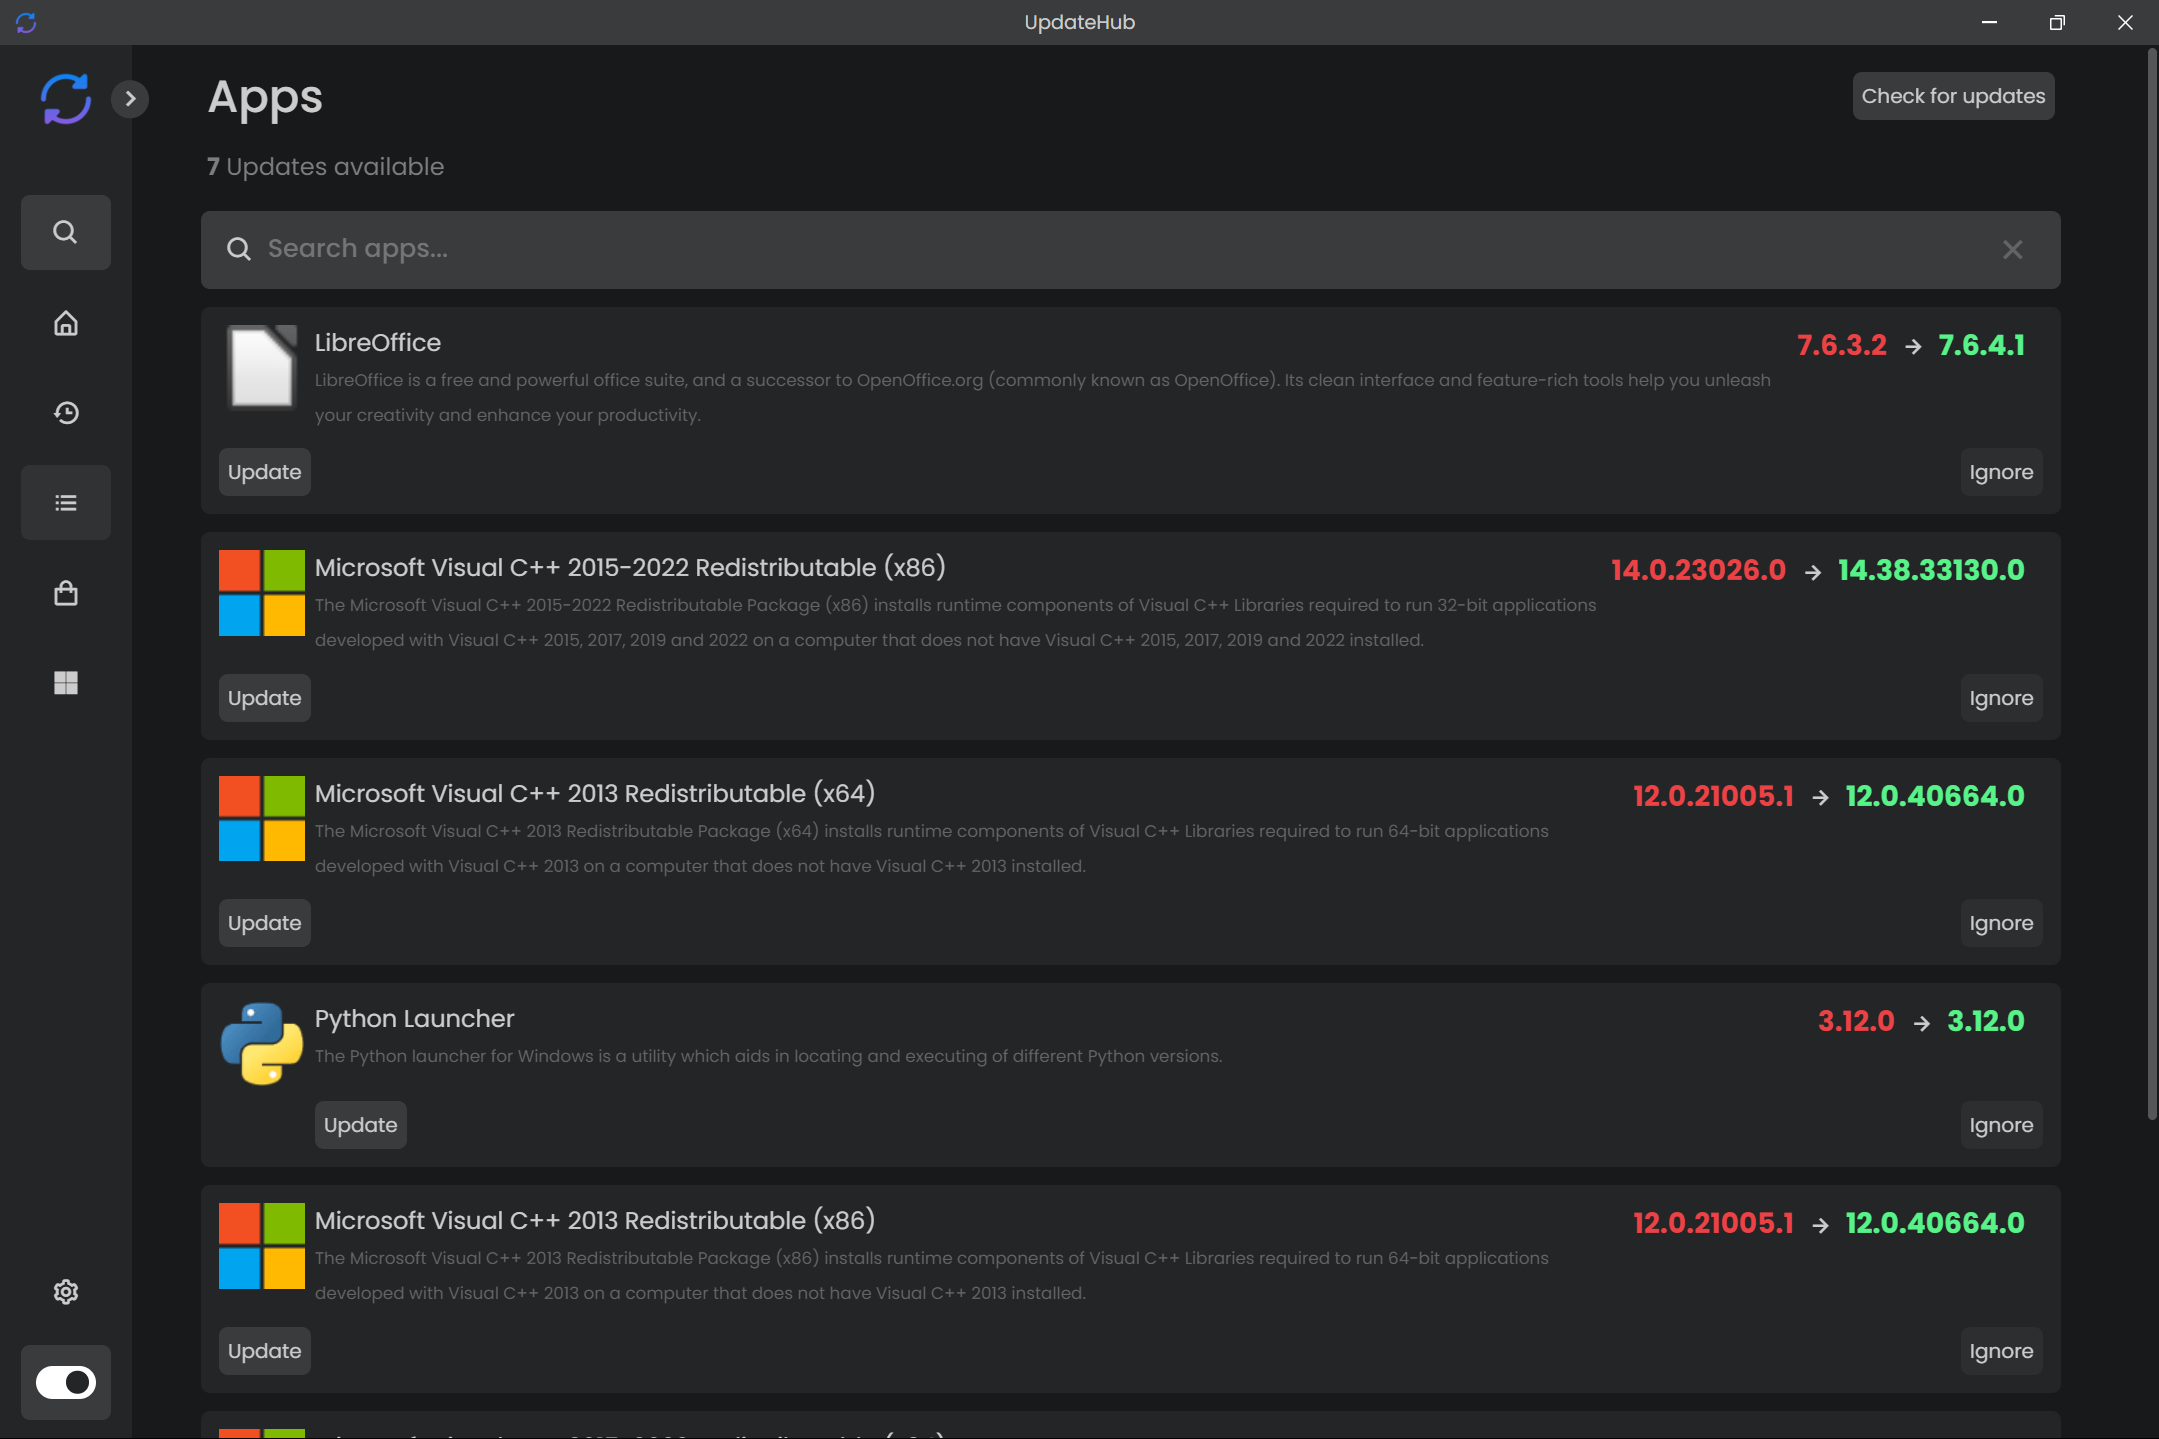The height and width of the screenshot is (1439, 2159).
Task: Click the UpdateHub refresh logo
Action: [x=65, y=98]
